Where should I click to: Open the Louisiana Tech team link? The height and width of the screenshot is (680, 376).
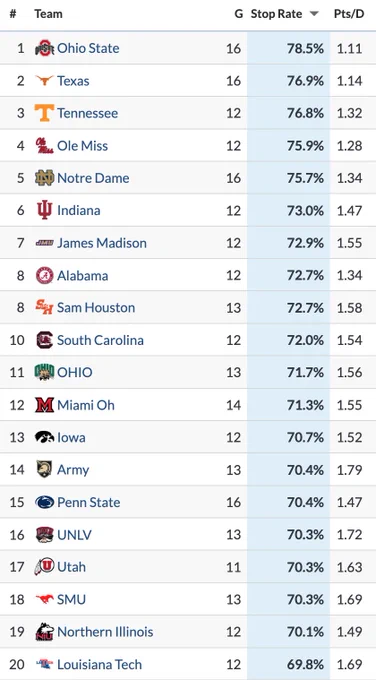[x=99, y=664]
